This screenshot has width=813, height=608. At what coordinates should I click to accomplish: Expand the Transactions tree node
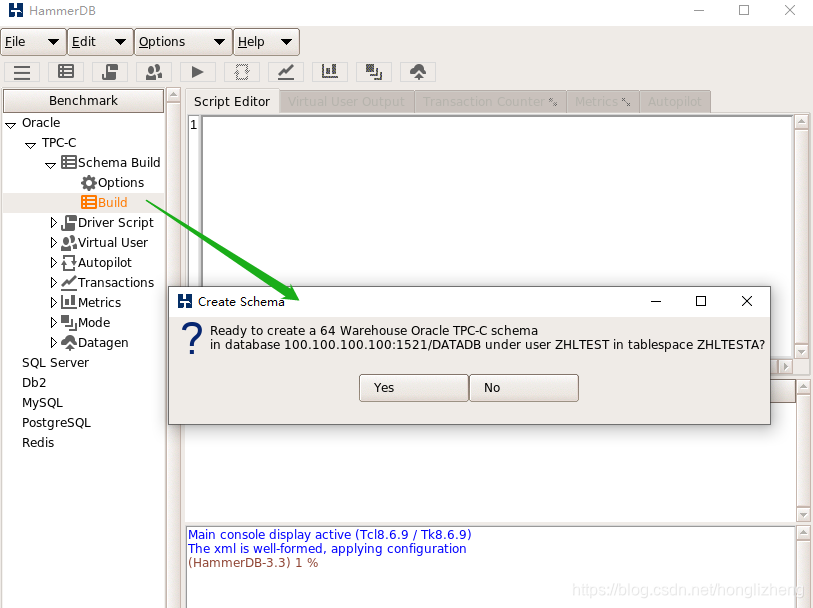pos(53,282)
